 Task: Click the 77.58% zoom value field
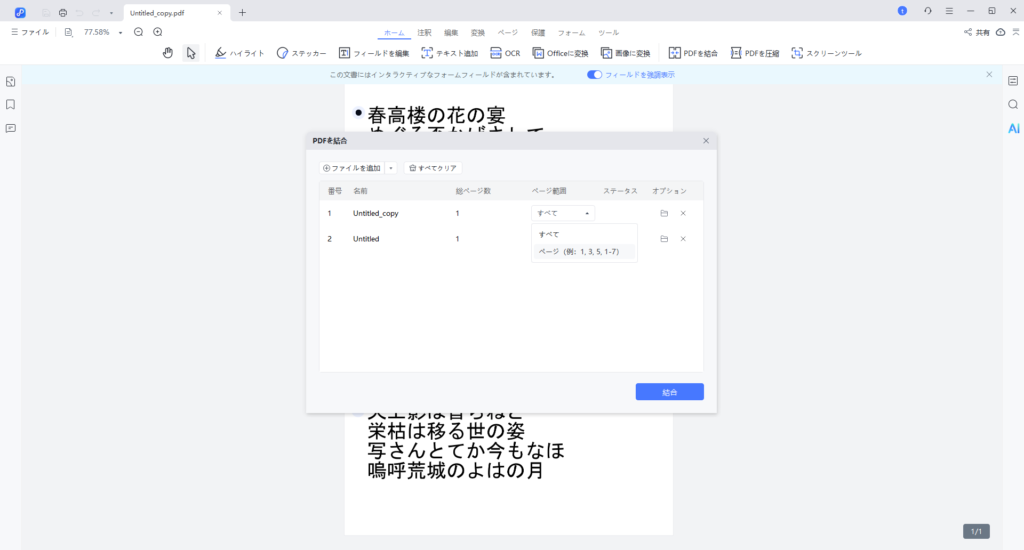[x=97, y=32]
